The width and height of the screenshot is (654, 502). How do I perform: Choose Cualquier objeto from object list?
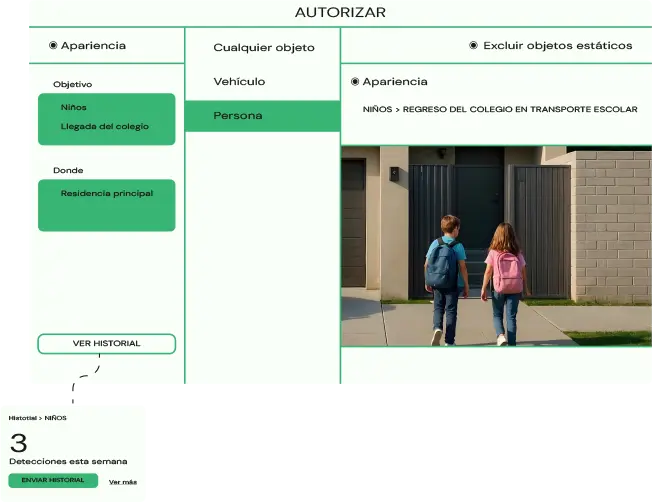[263, 48]
